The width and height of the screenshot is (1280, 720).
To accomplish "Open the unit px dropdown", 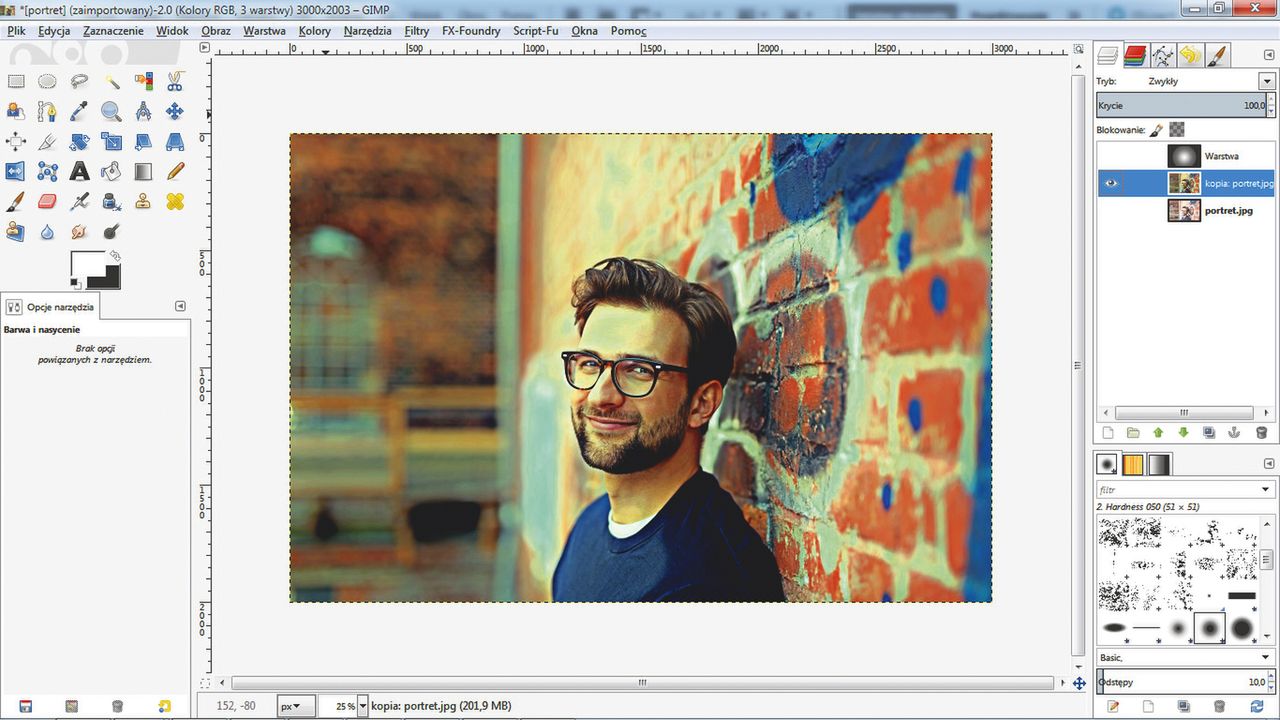I will [x=296, y=706].
